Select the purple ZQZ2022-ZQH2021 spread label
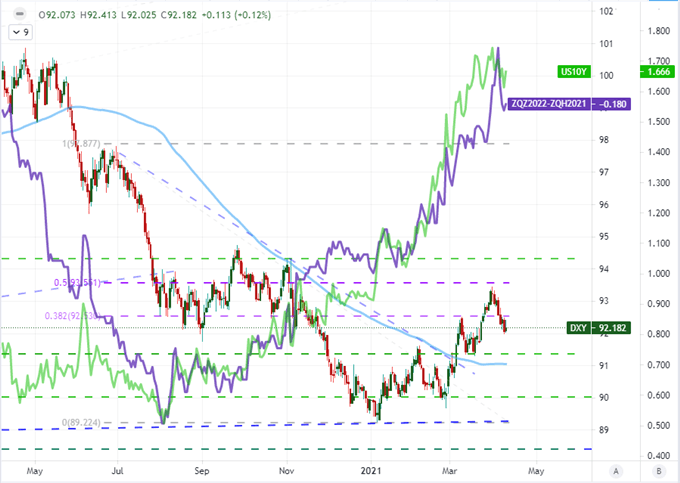 click(x=549, y=104)
